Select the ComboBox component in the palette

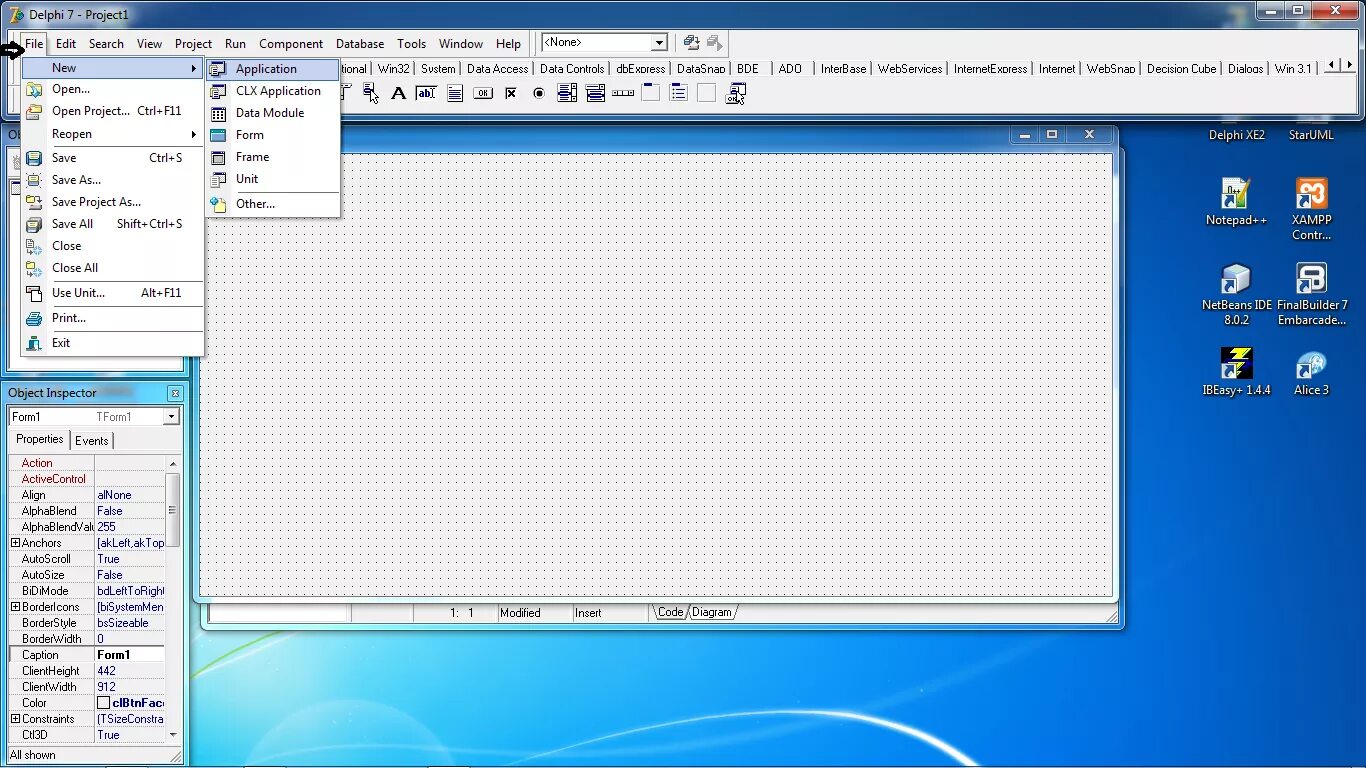coord(595,93)
